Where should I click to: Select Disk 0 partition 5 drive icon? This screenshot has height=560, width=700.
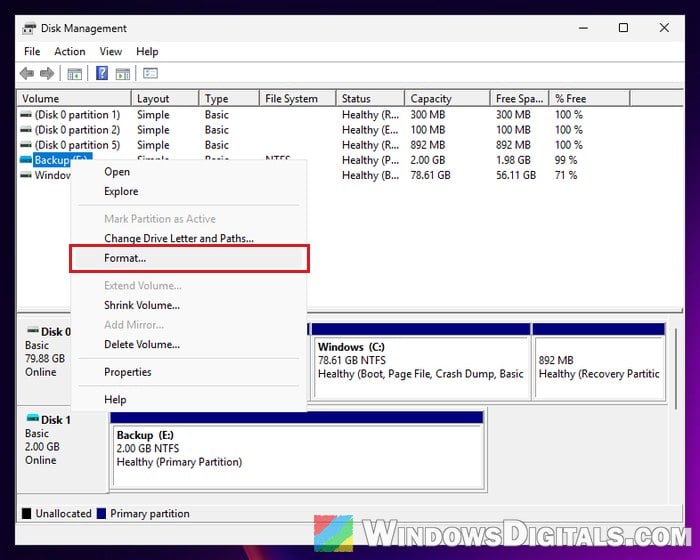pos(26,145)
